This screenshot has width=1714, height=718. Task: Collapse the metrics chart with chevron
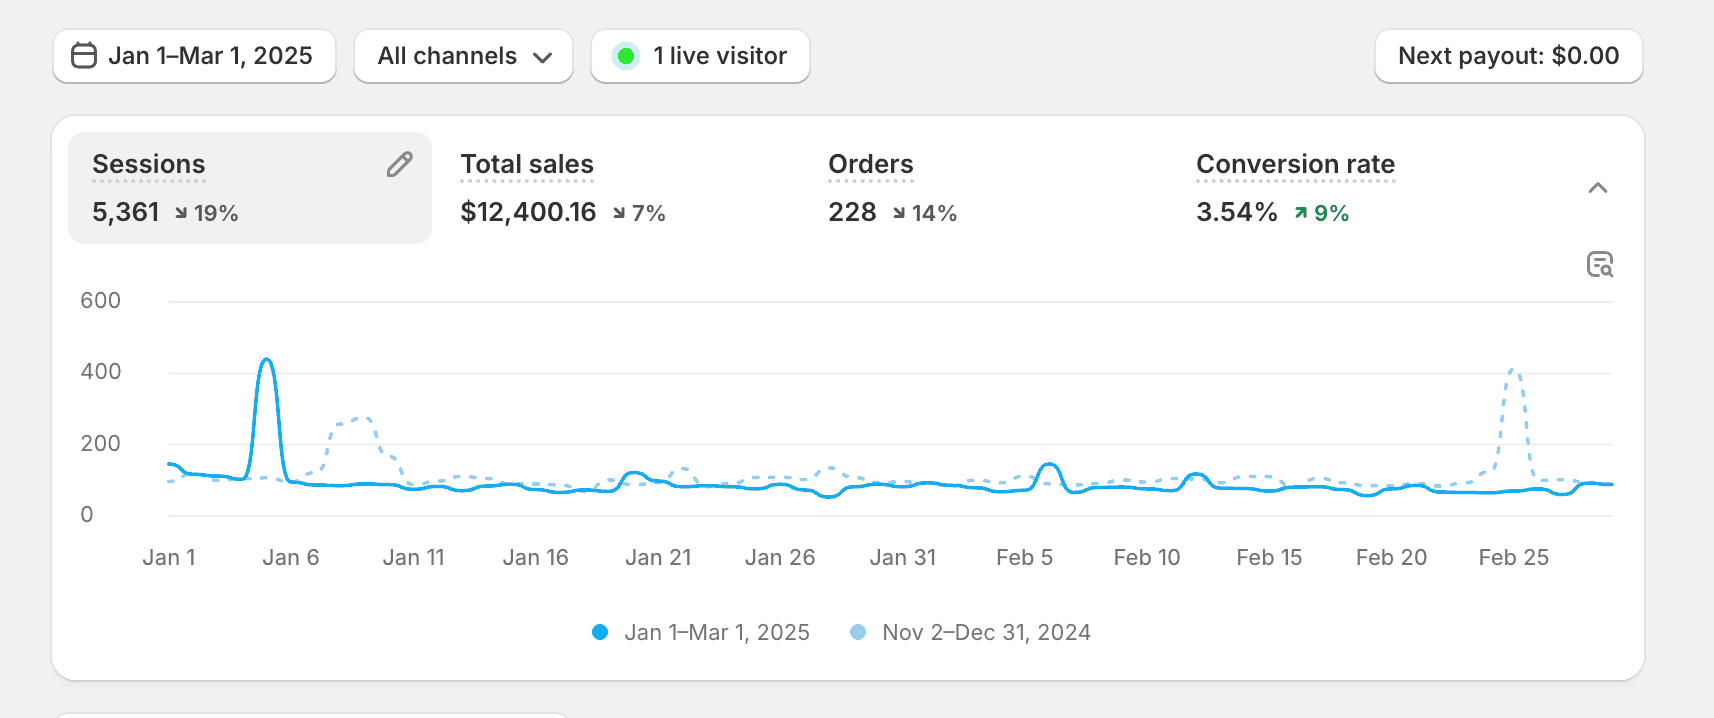click(1597, 188)
